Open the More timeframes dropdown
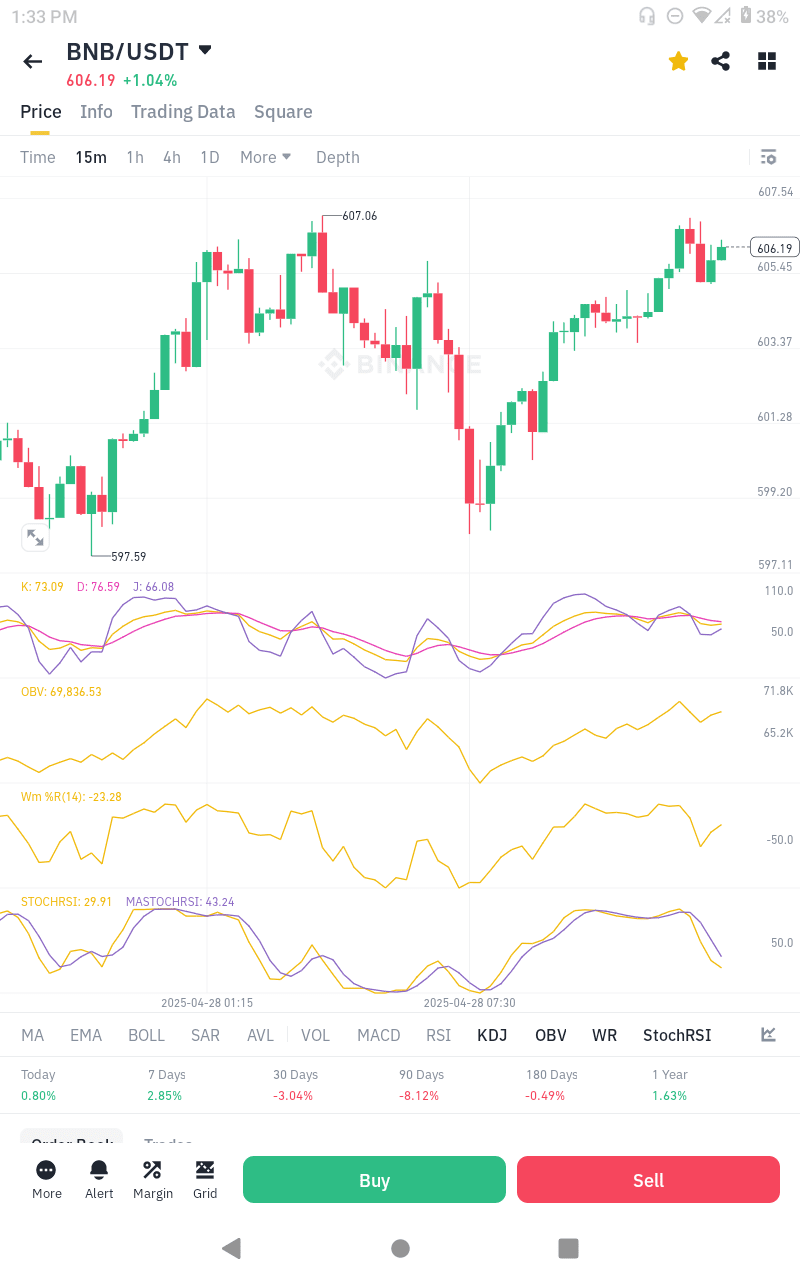 265,157
